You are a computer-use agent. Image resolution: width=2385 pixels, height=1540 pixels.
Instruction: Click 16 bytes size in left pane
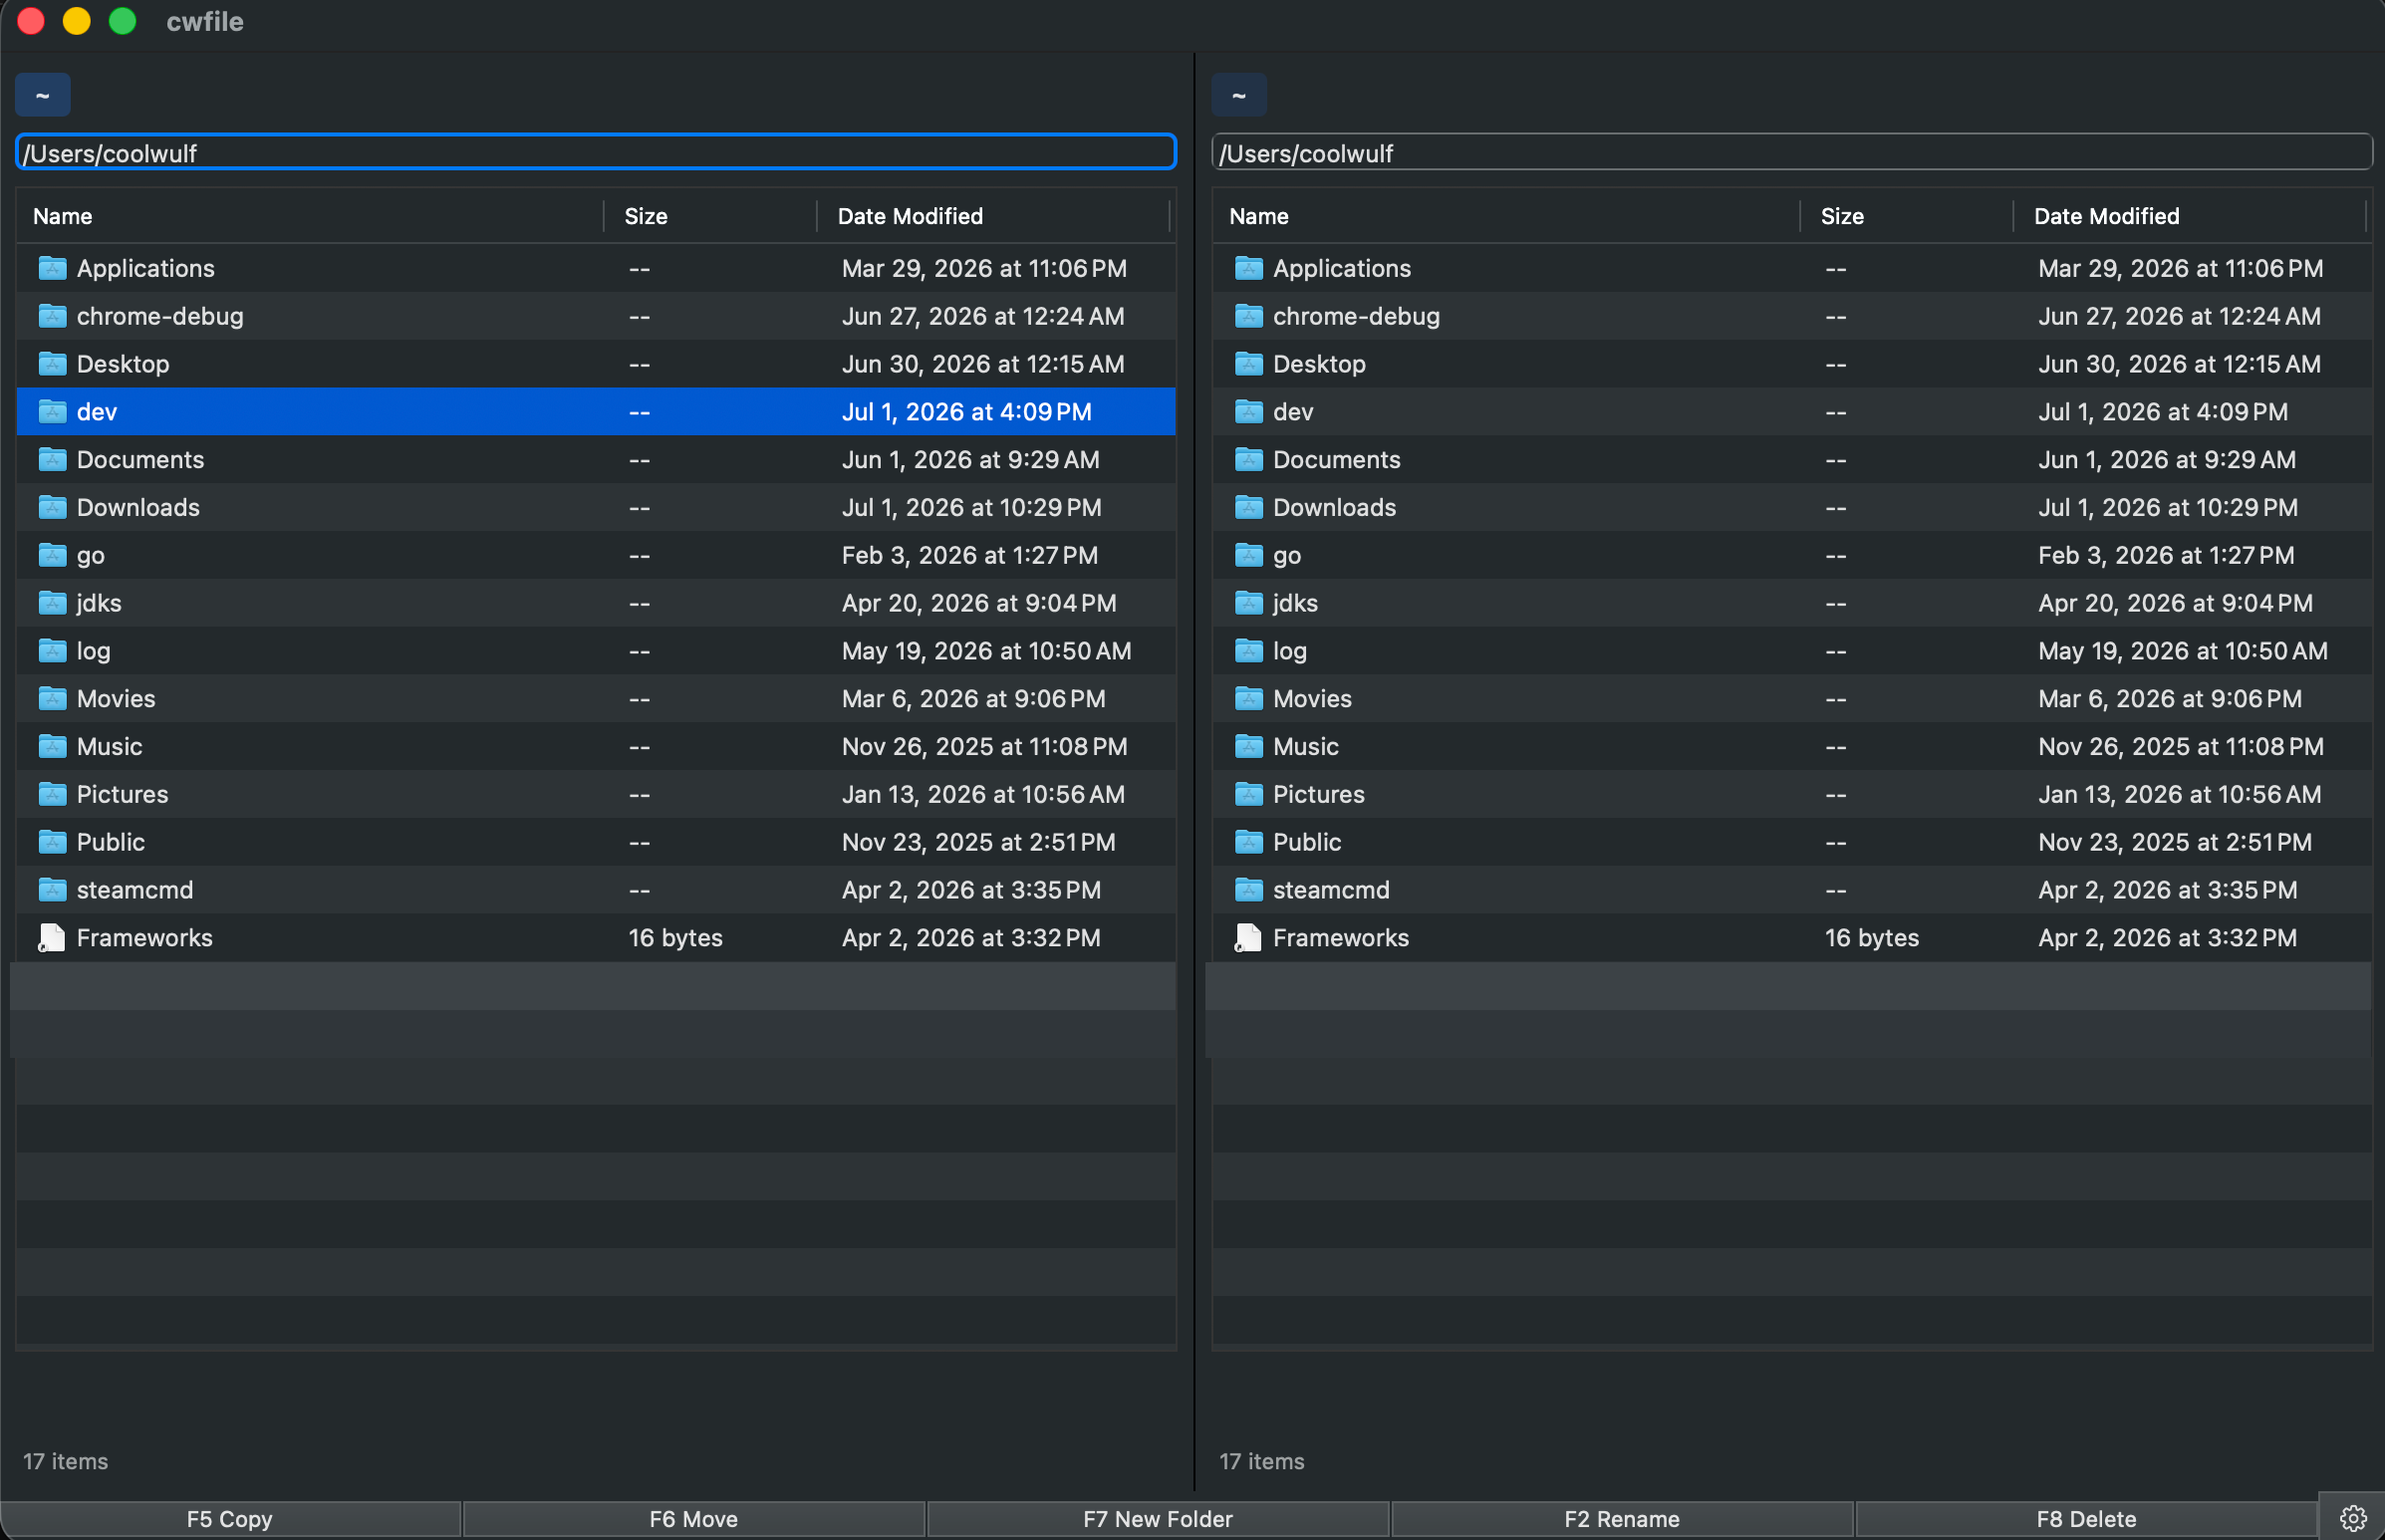coord(676,938)
